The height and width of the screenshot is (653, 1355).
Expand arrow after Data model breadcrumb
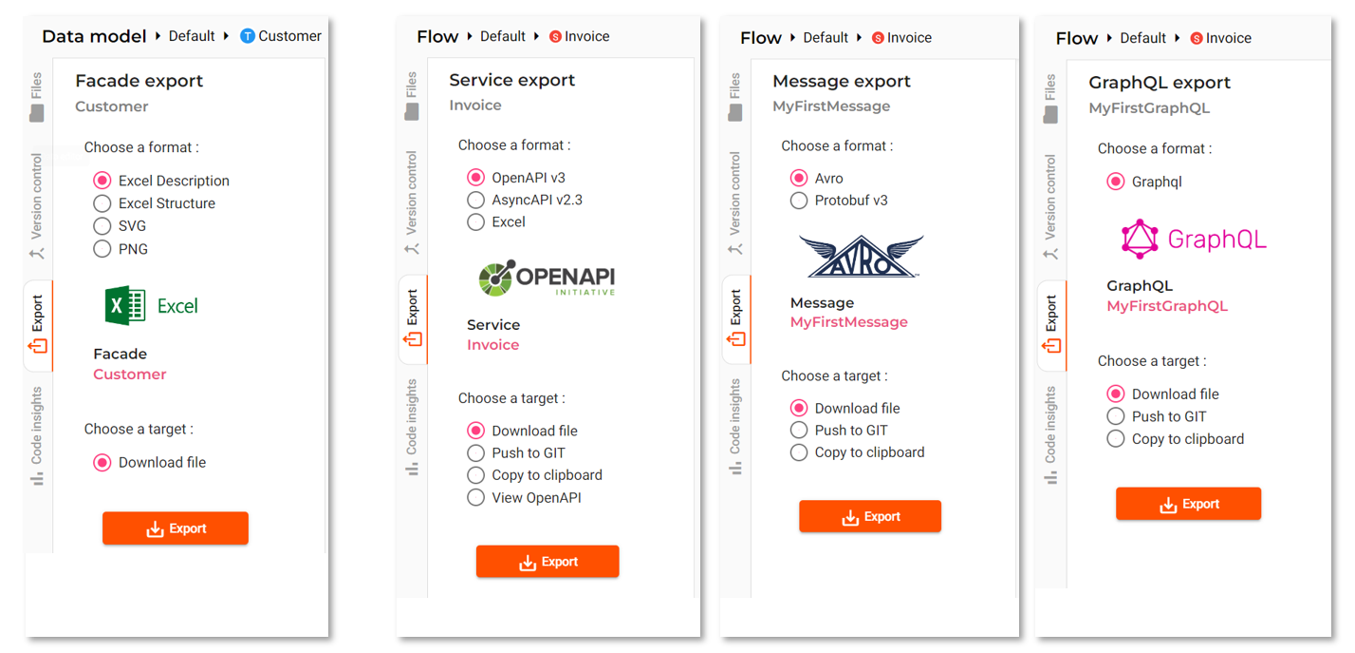158,36
